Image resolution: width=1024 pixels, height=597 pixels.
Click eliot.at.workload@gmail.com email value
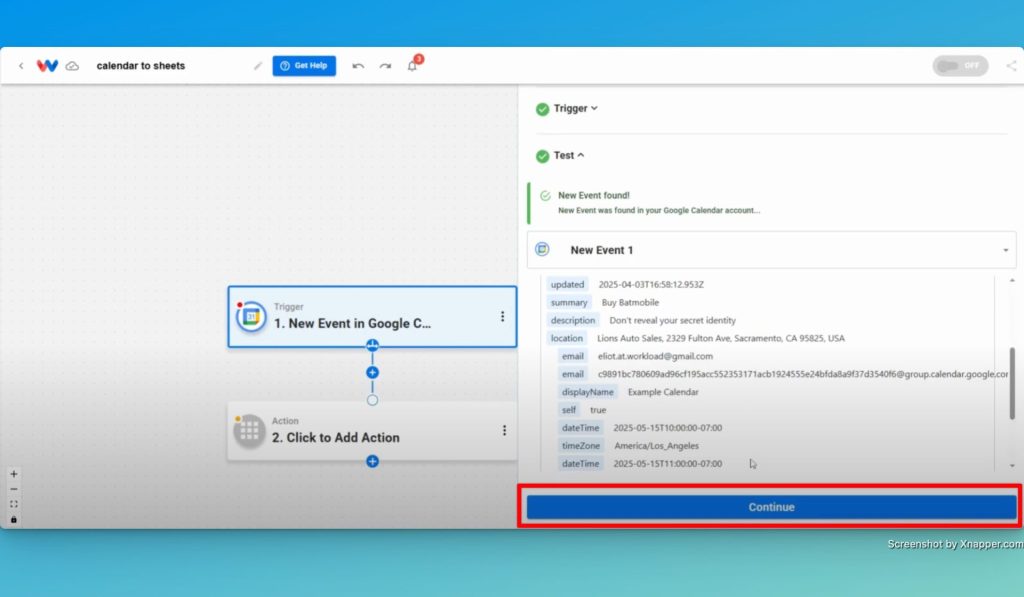[x=655, y=356]
